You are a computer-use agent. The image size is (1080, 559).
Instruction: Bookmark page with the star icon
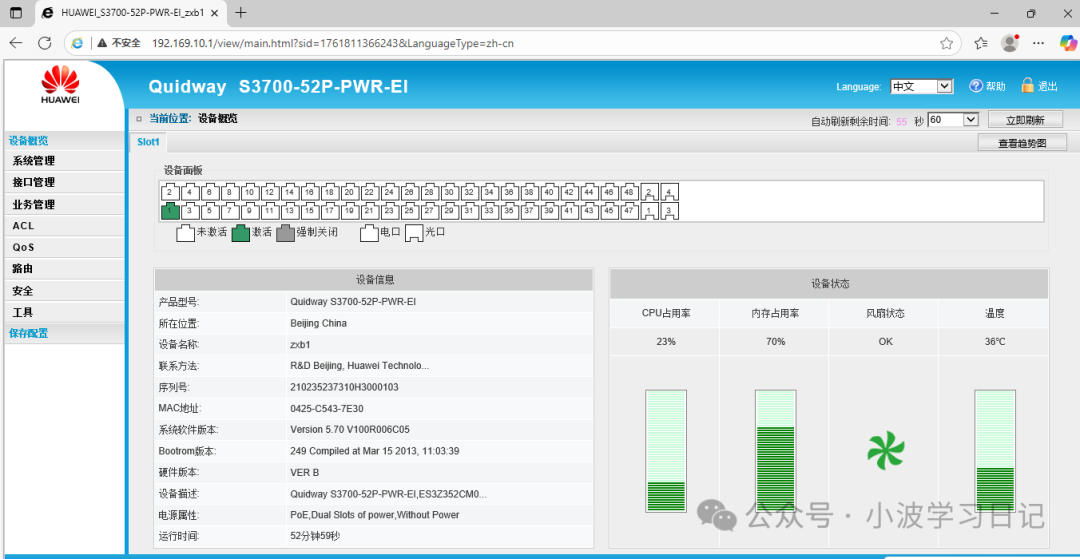(x=946, y=43)
